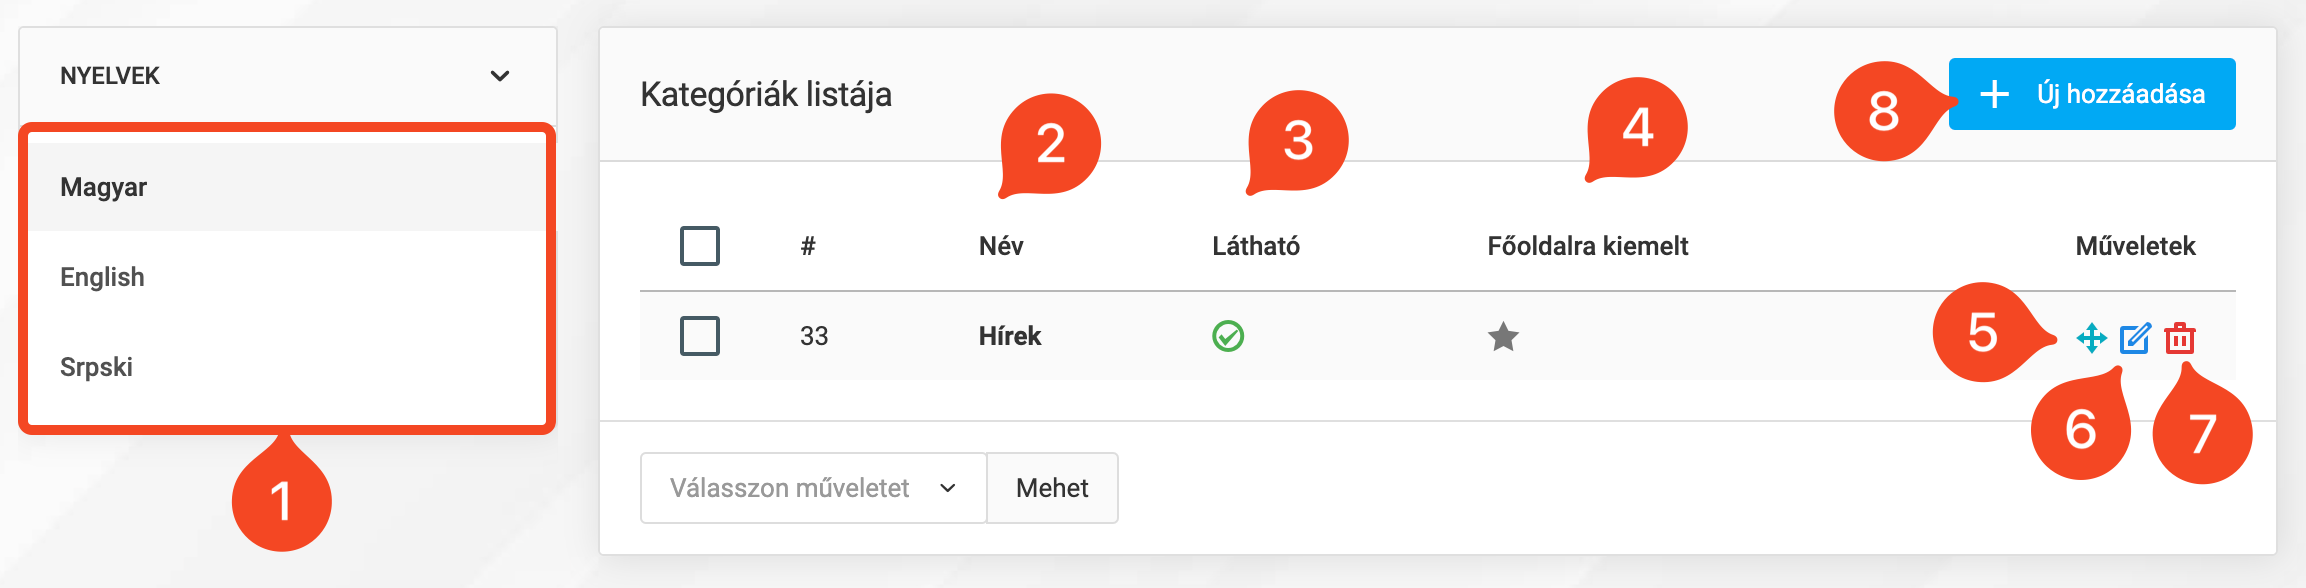Click the plus icon on Új hozzáadása
The height and width of the screenshot is (588, 2306).
(1994, 93)
